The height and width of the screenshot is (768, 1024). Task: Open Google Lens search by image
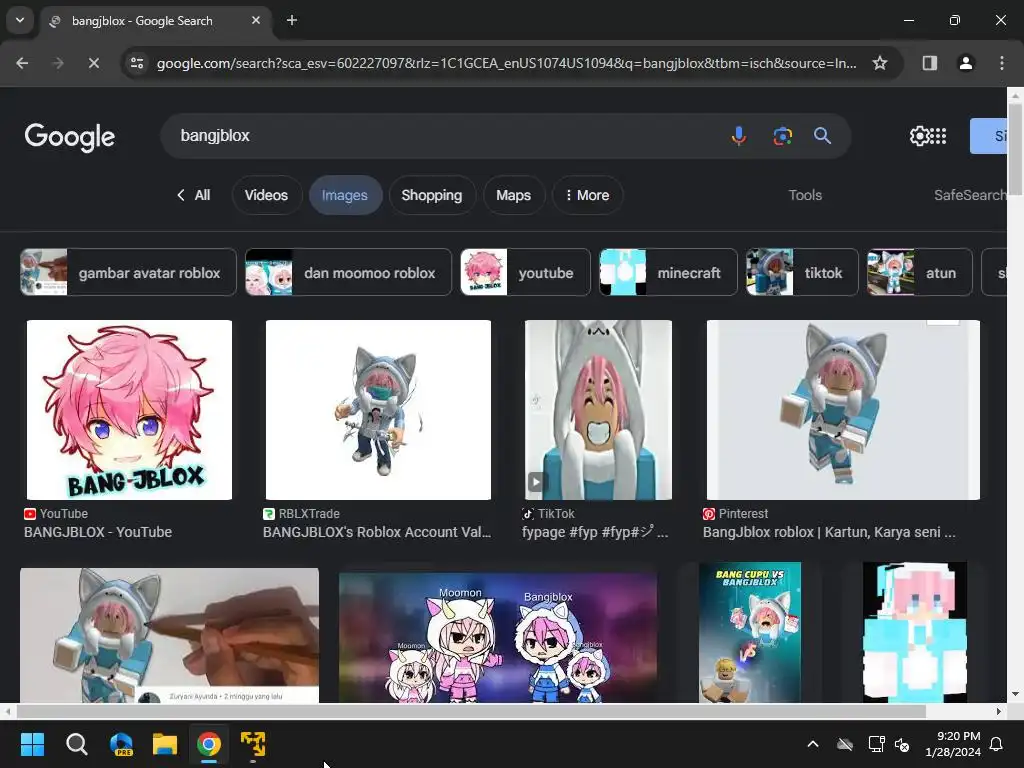tap(782, 136)
